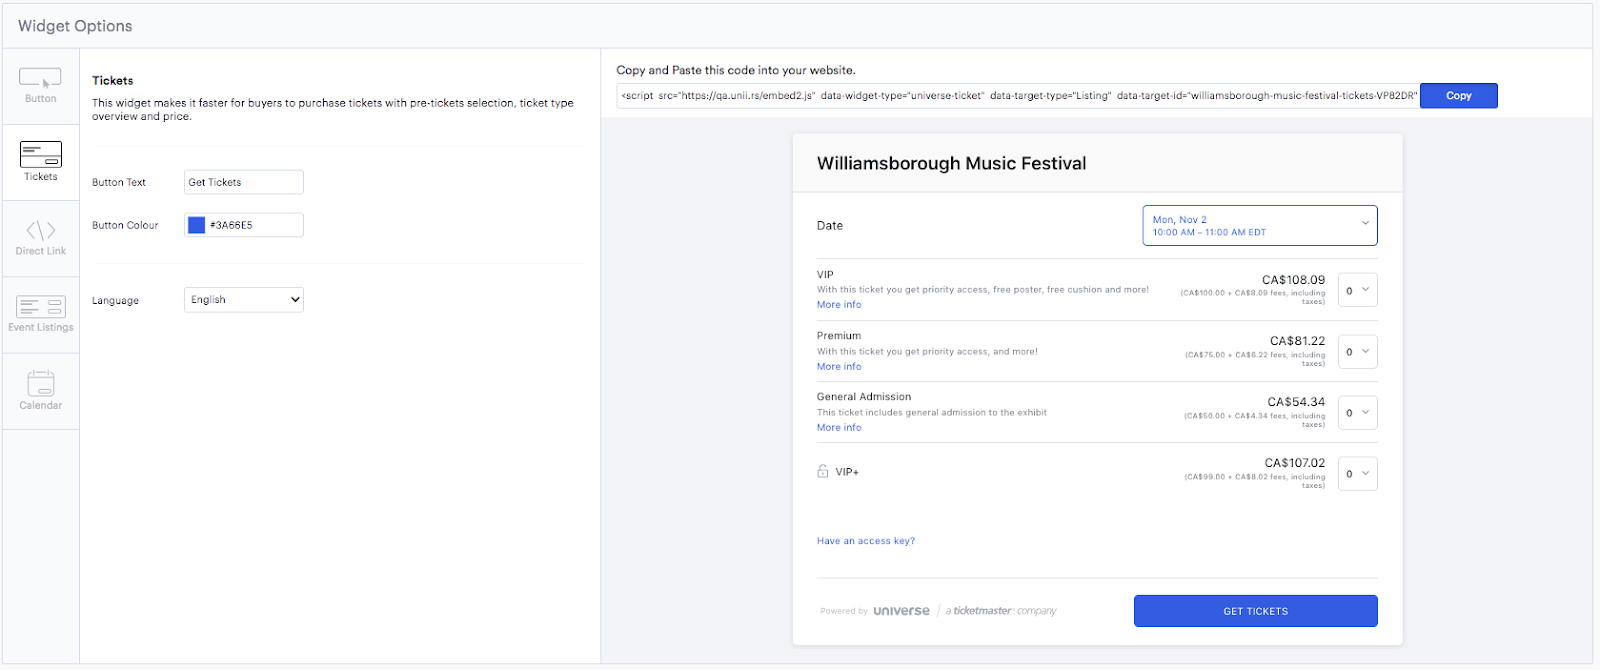Open the Mon, Nov 2 date dropdown
The image size is (1600, 670).
(1258, 225)
